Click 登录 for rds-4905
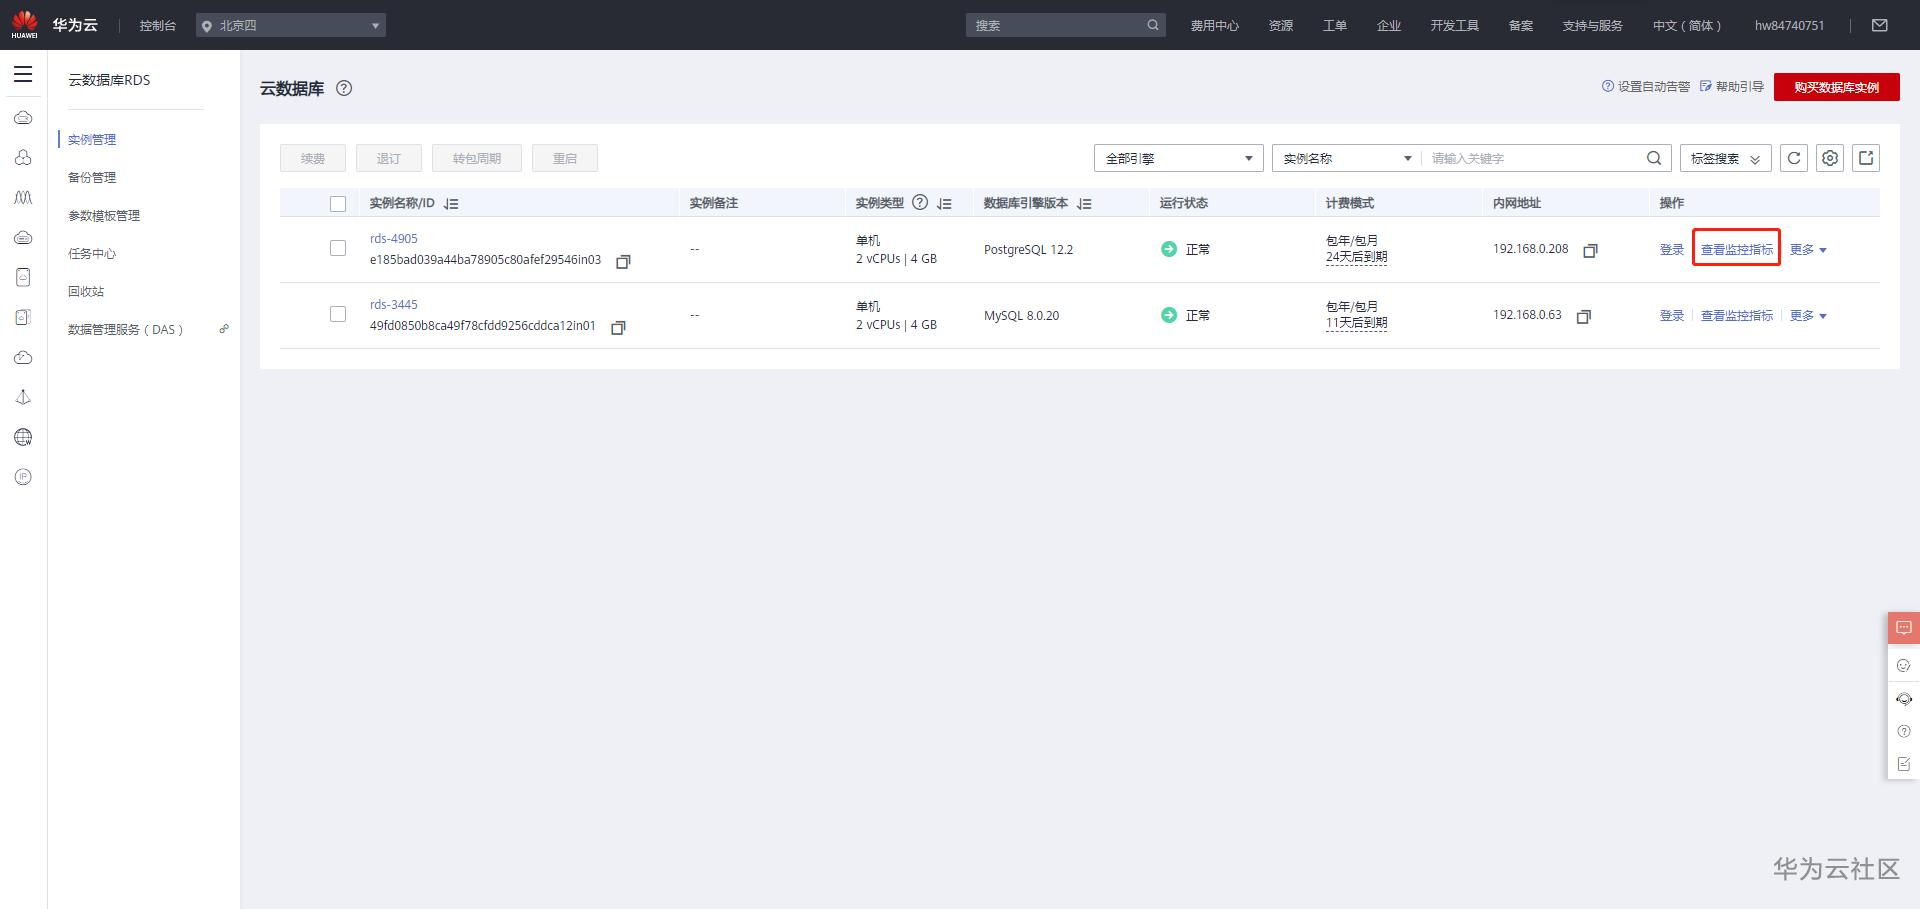1920x909 pixels. tap(1672, 250)
